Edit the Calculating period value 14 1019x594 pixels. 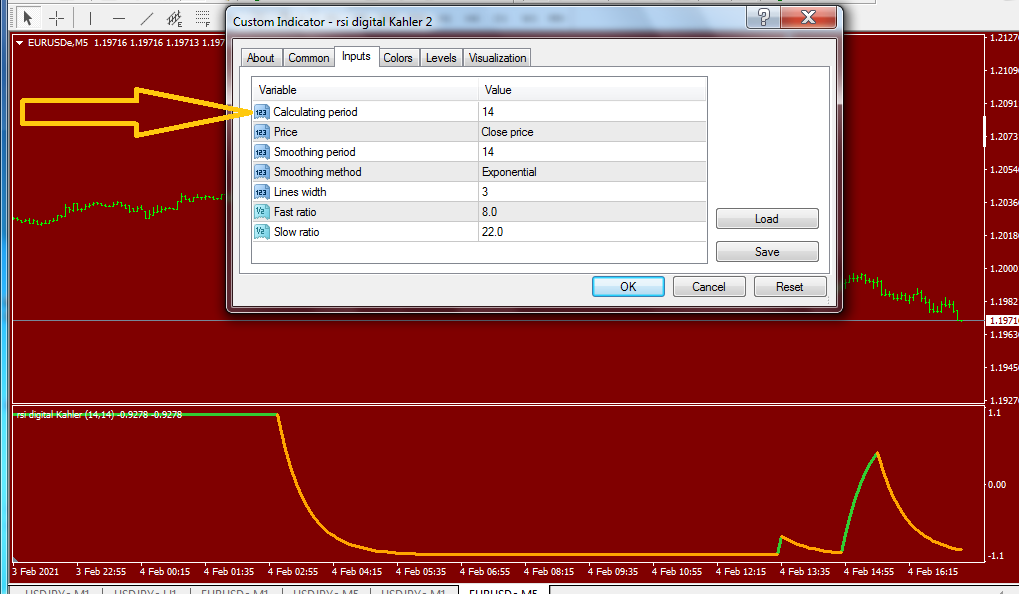pos(592,112)
